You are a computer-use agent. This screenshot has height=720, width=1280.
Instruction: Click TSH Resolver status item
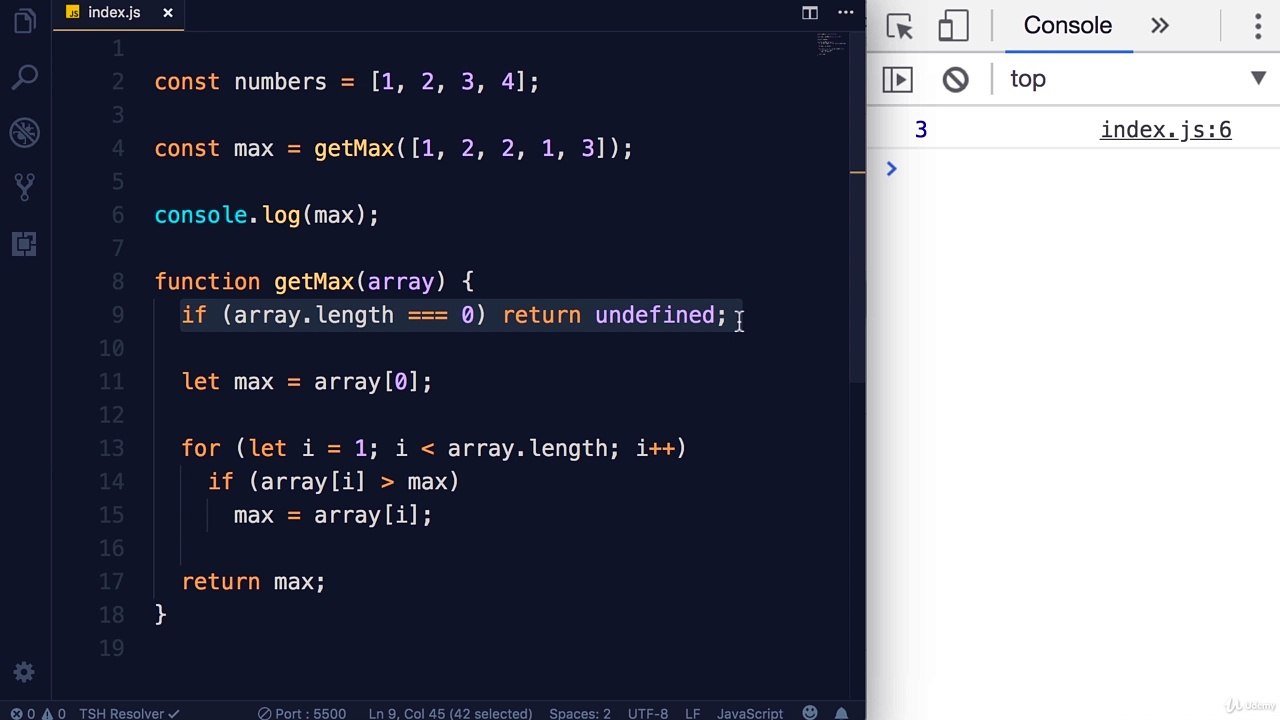click(129, 713)
